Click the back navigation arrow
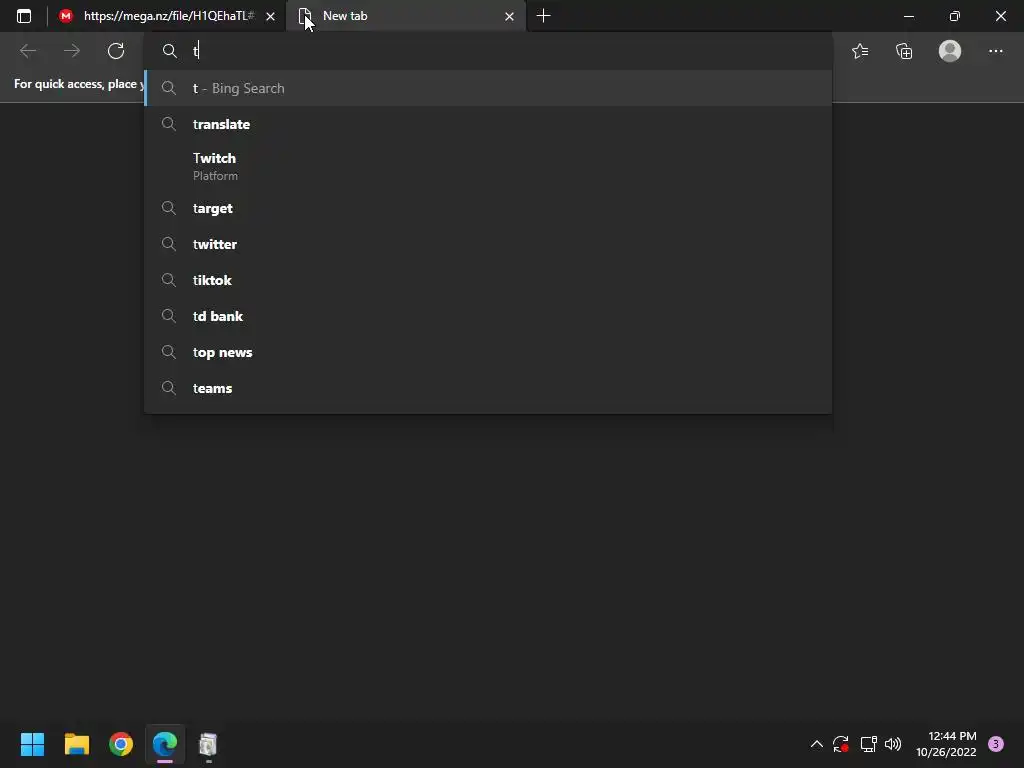This screenshot has width=1024, height=768. [28, 51]
